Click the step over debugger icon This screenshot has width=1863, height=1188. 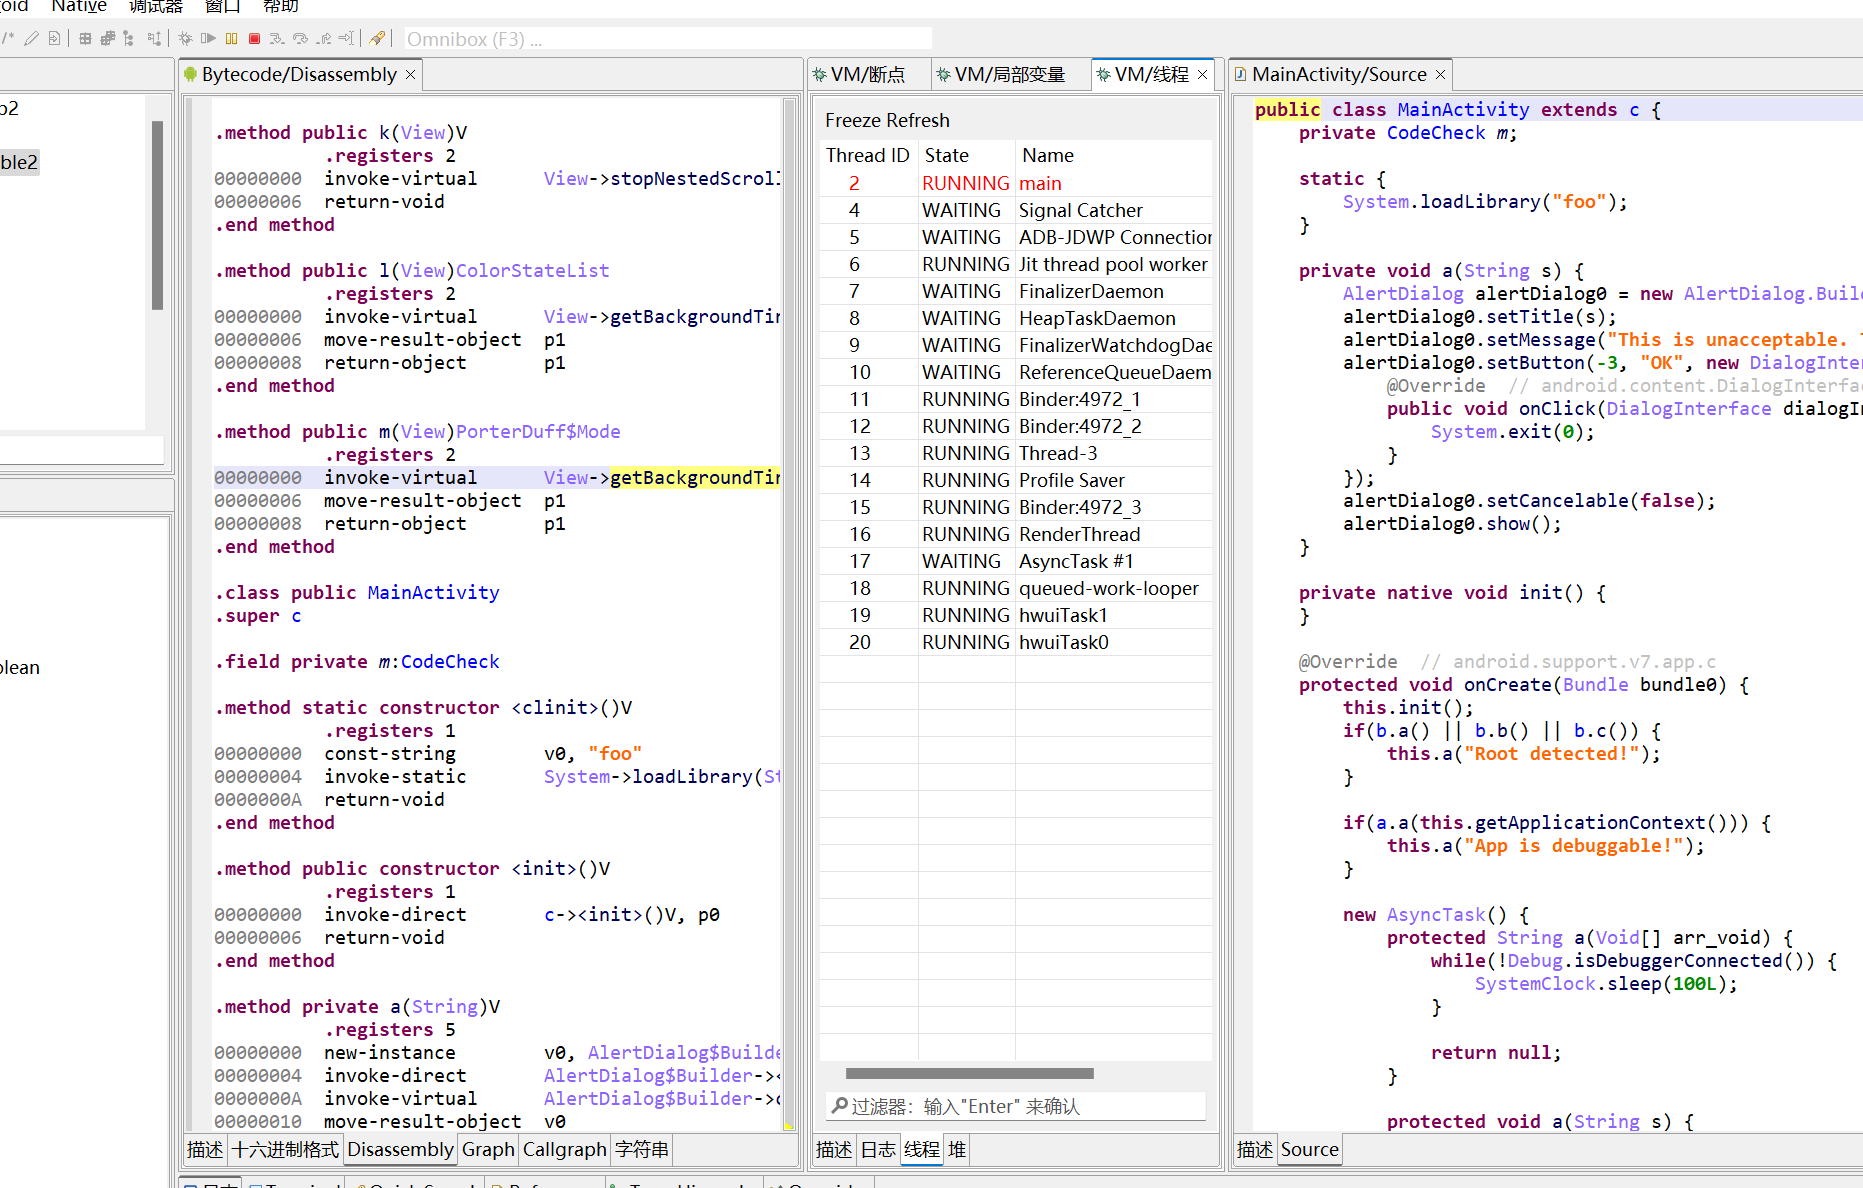click(x=300, y=39)
